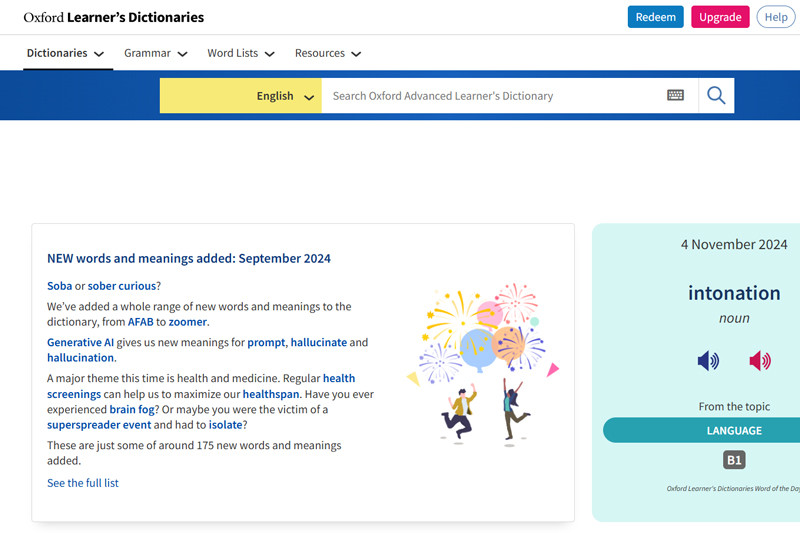The width and height of the screenshot is (800, 533).
Task: Open the Soba link
Action: click(60, 286)
